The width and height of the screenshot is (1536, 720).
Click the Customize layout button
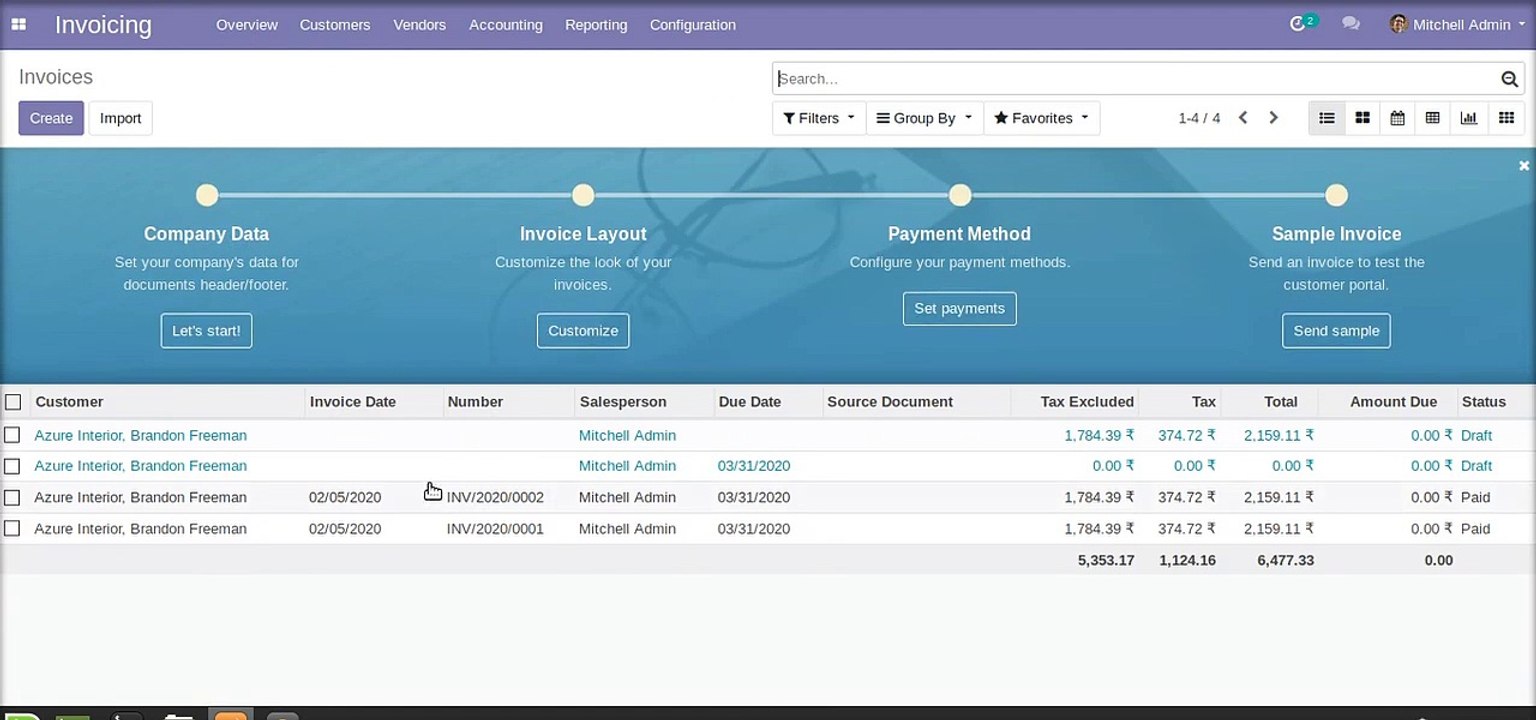[583, 331]
